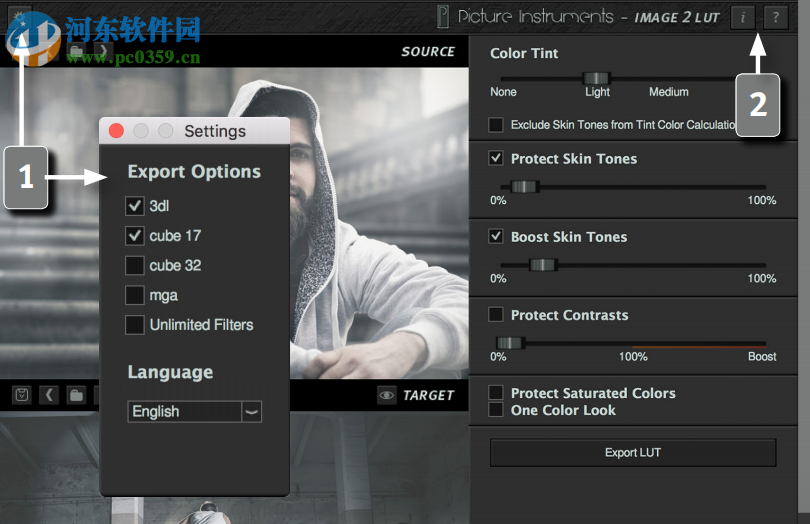Enable Exclude Skin Tones from Tint checkbox

coord(496,125)
